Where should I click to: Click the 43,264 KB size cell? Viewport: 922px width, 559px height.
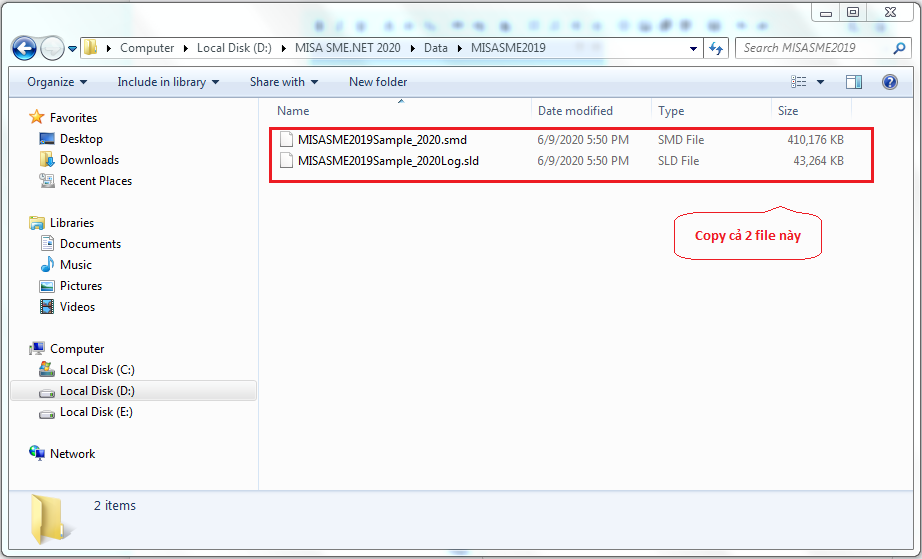(x=819, y=161)
